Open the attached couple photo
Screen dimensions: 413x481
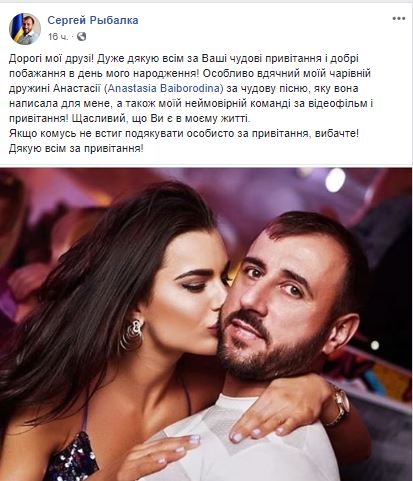[206, 324]
